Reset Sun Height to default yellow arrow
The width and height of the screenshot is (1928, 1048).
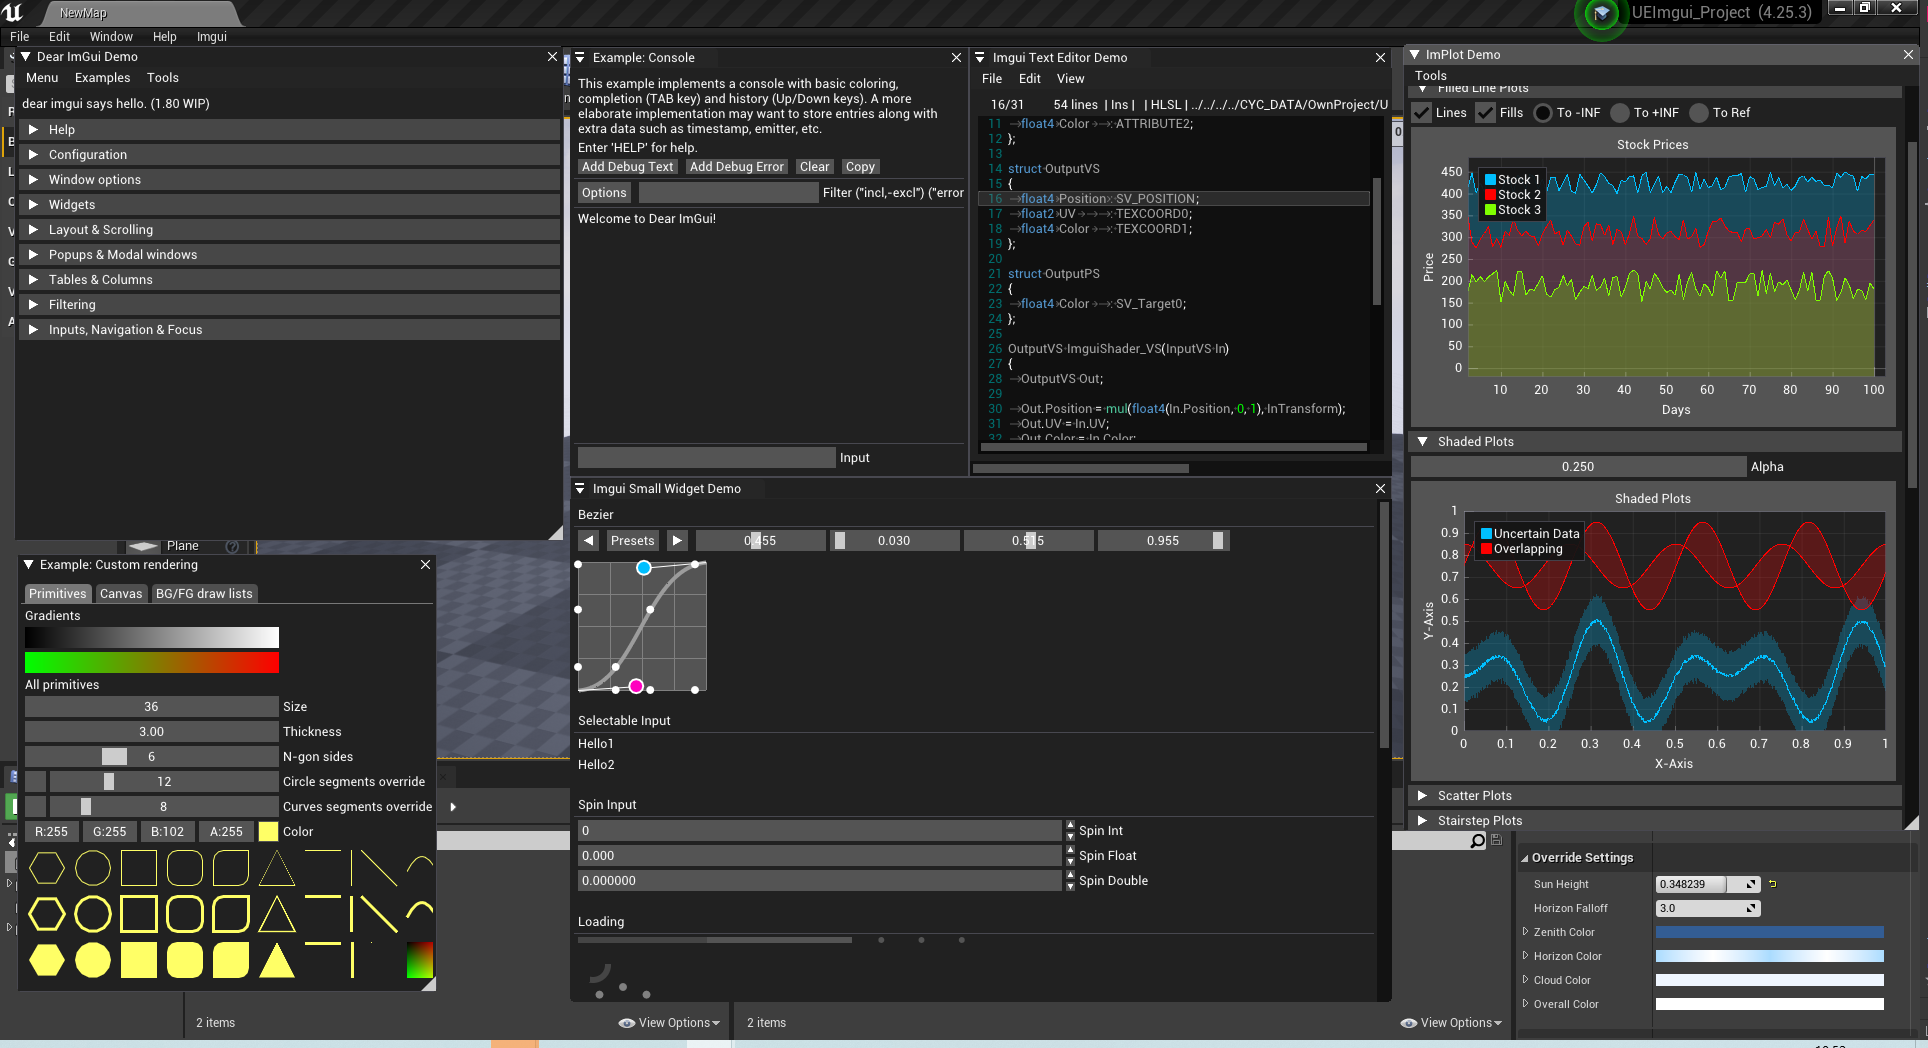[1773, 884]
